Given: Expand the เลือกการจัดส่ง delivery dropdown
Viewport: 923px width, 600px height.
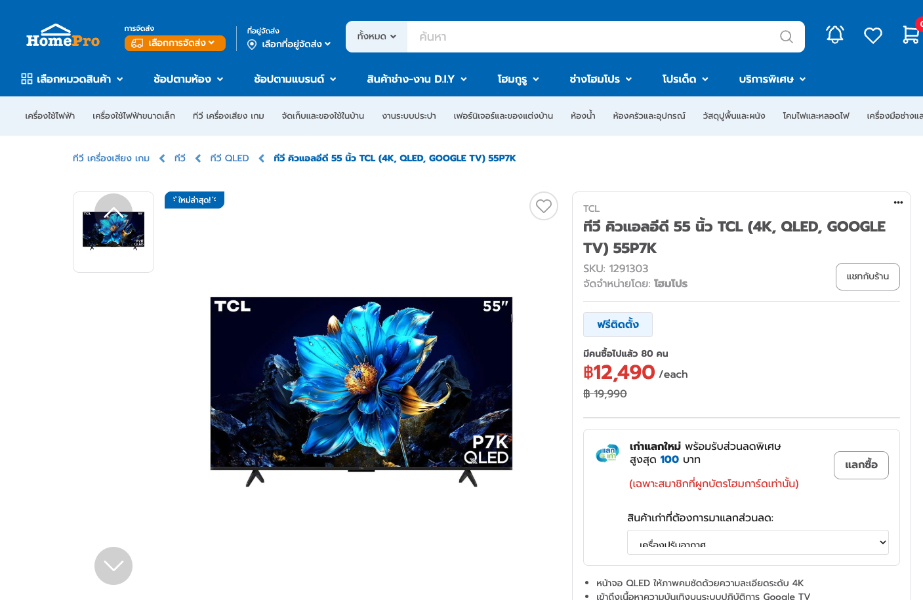Looking at the screenshot, I should tap(175, 43).
